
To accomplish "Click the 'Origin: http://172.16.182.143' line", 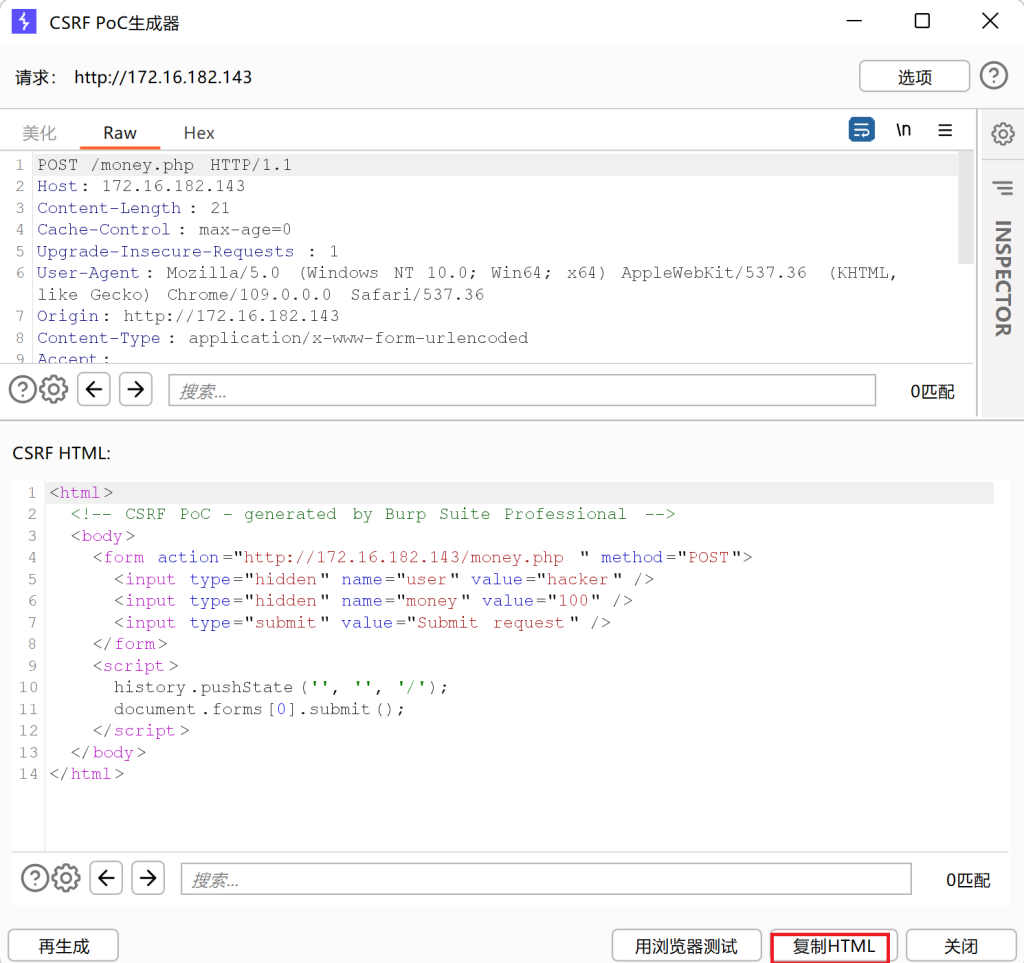I will pos(188,316).
